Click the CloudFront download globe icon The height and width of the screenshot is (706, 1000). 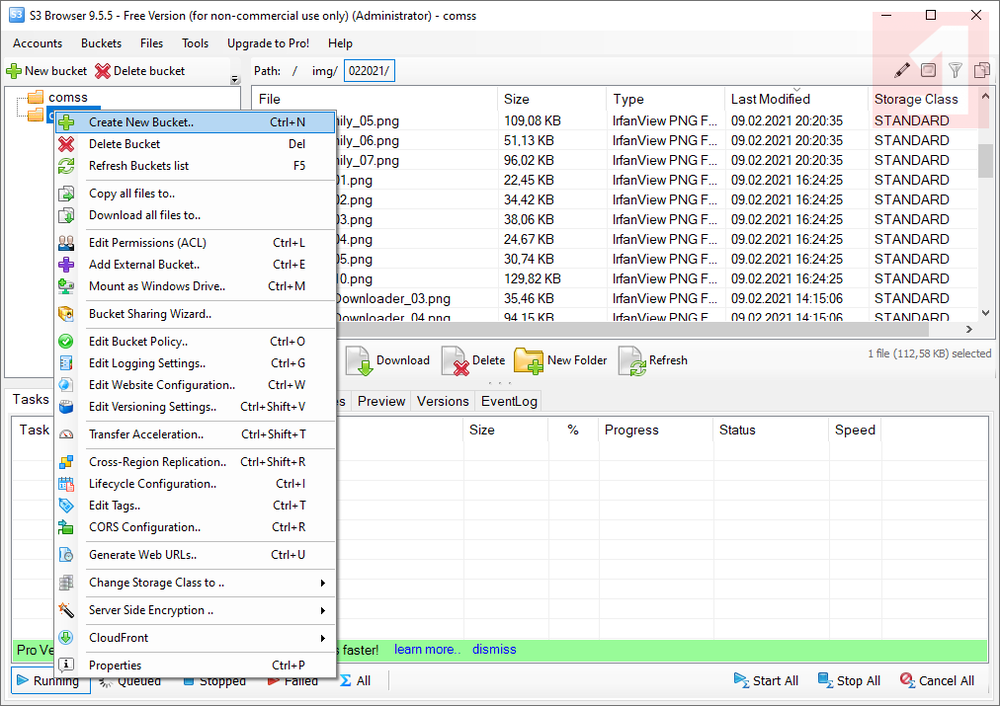[66, 638]
